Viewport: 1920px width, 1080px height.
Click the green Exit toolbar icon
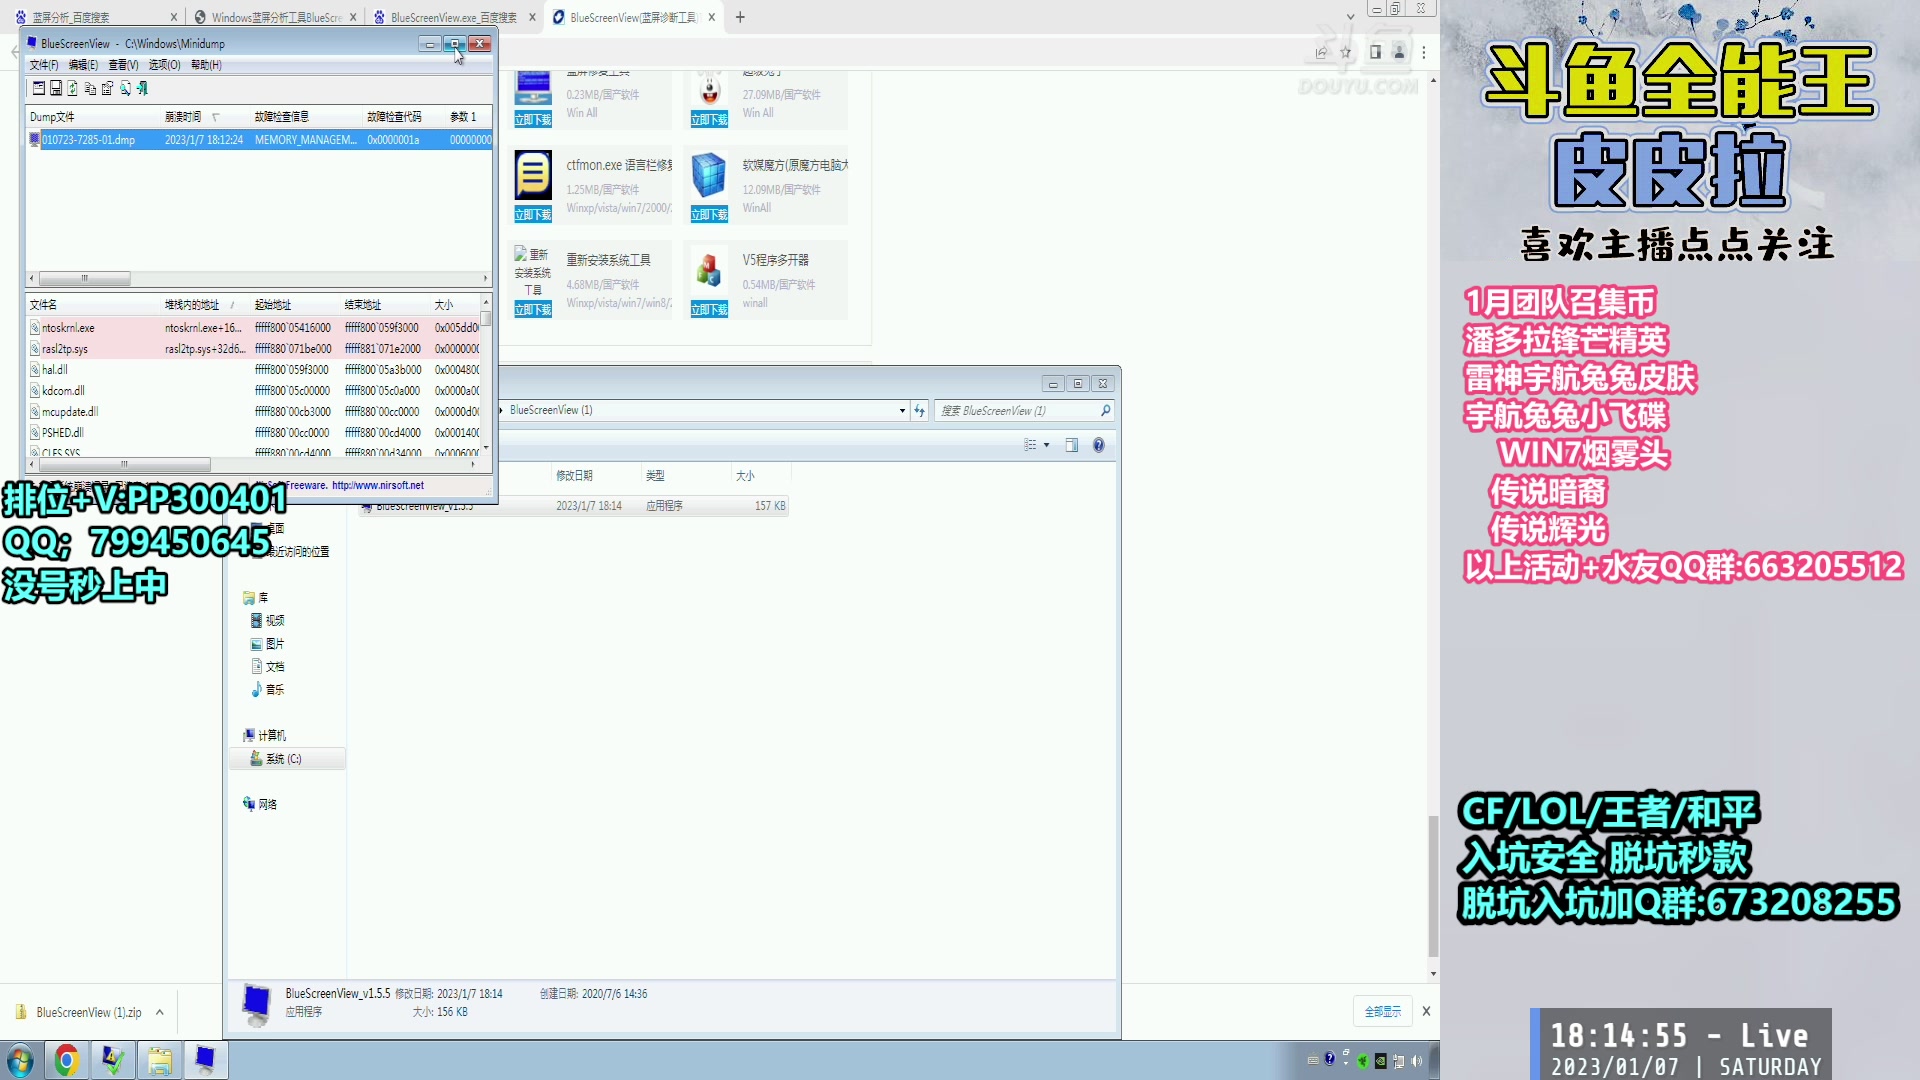(142, 88)
